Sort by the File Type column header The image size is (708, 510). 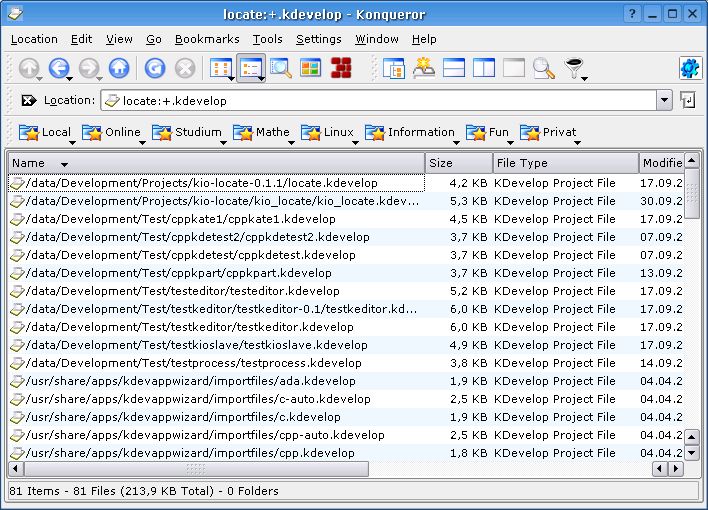pyautogui.click(x=564, y=163)
